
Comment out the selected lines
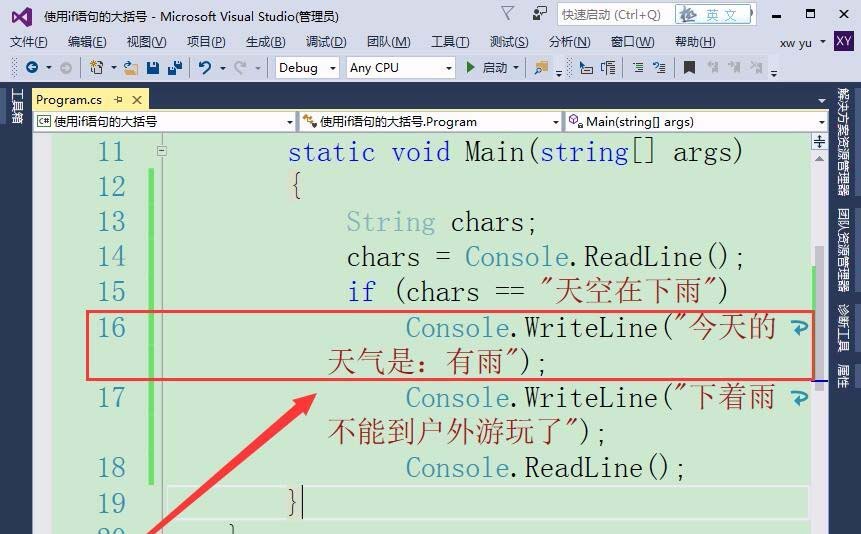638,68
